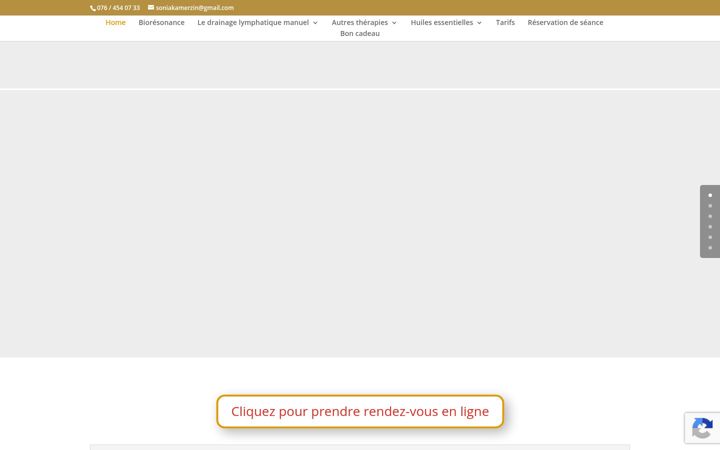Go to the Home menu item
This screenshot has height=450, width=720.
tap(115, 22)
